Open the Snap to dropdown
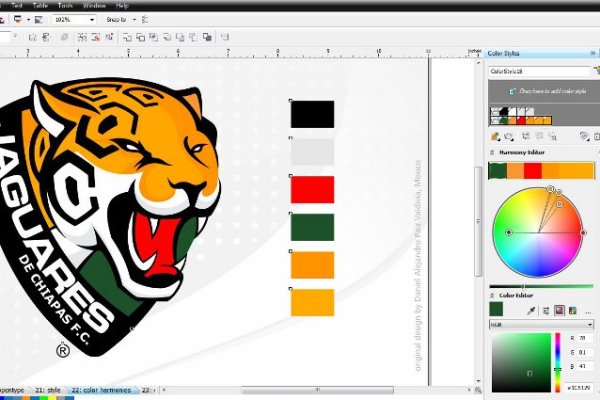Screen dimensions: 600x400 tap(134, 20)
